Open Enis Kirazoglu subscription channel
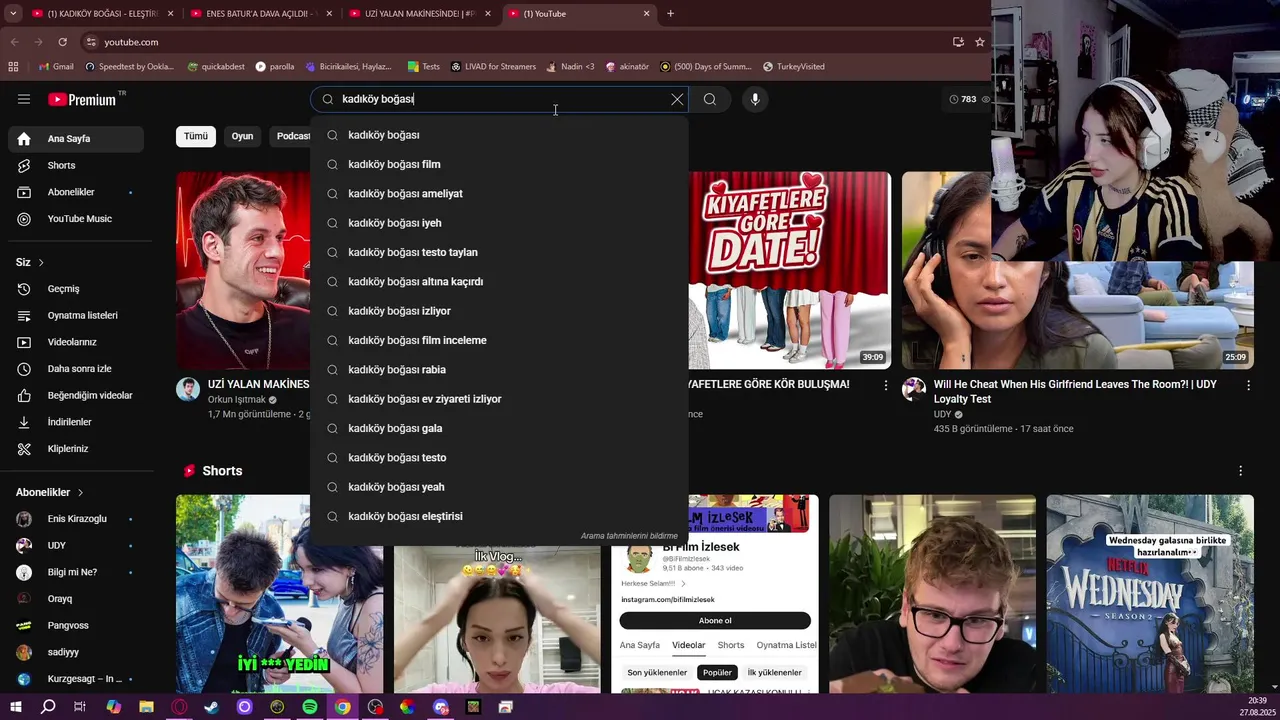This screenshot has width=1280, height=720. (x=76, y=519)
